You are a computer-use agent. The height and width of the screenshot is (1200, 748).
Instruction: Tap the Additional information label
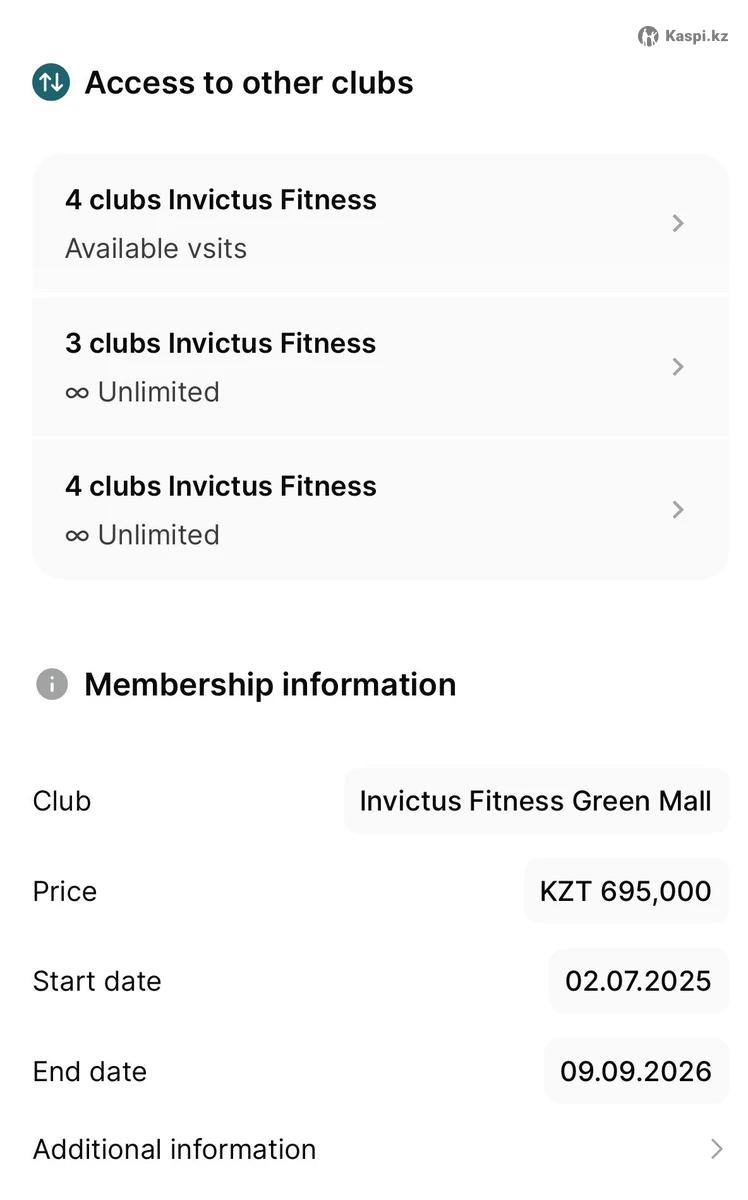tap(174, 1149)
